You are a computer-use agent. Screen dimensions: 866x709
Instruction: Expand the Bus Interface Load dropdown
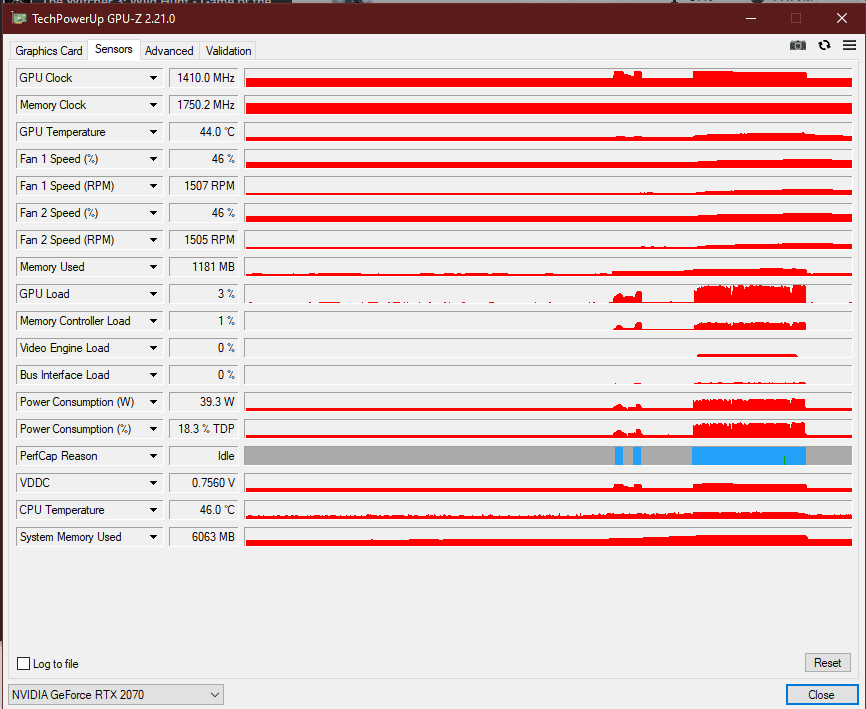153,375
